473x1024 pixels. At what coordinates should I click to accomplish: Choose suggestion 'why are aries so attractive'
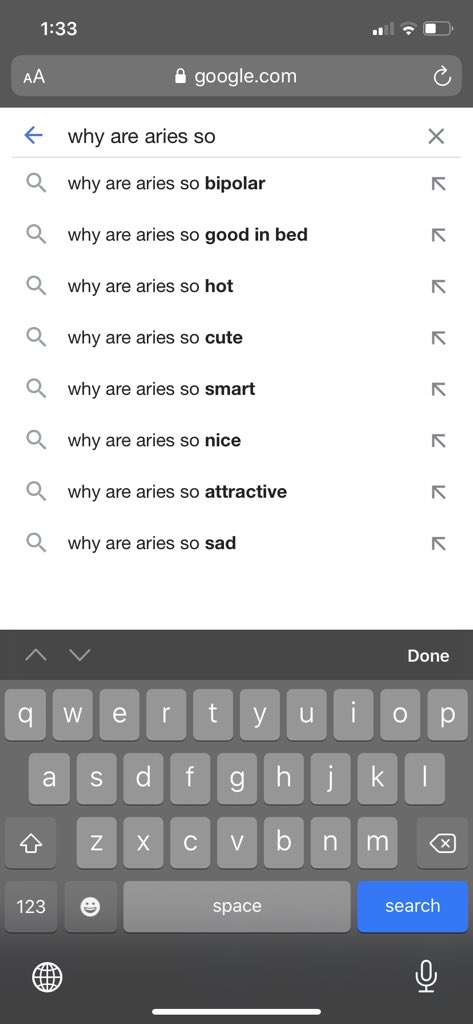[236, 492]
